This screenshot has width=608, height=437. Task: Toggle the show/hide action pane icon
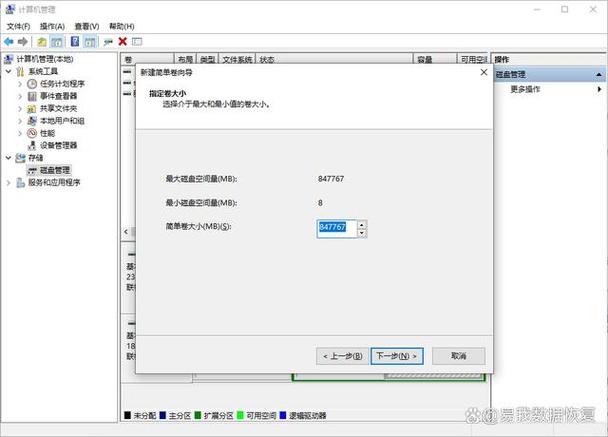click(x=90, y=41)
